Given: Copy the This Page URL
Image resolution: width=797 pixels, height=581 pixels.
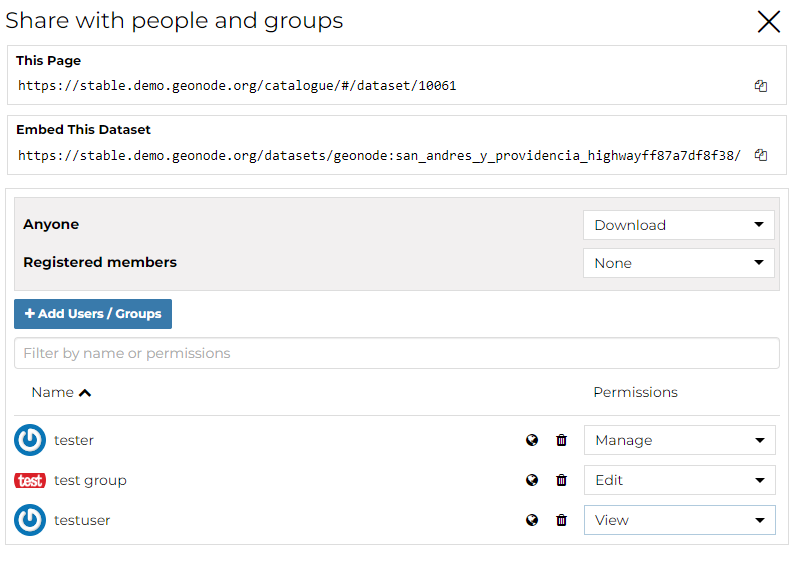Looking at the screenshot, I should click(760, 86).
